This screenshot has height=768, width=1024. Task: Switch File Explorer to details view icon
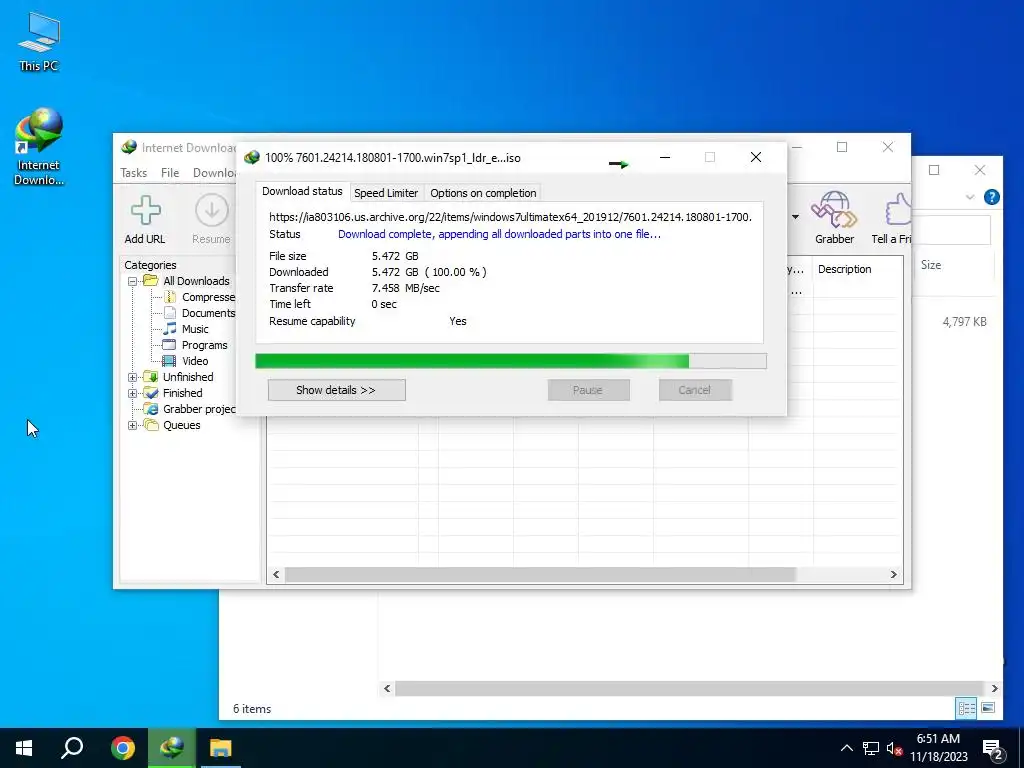[966, 708]
